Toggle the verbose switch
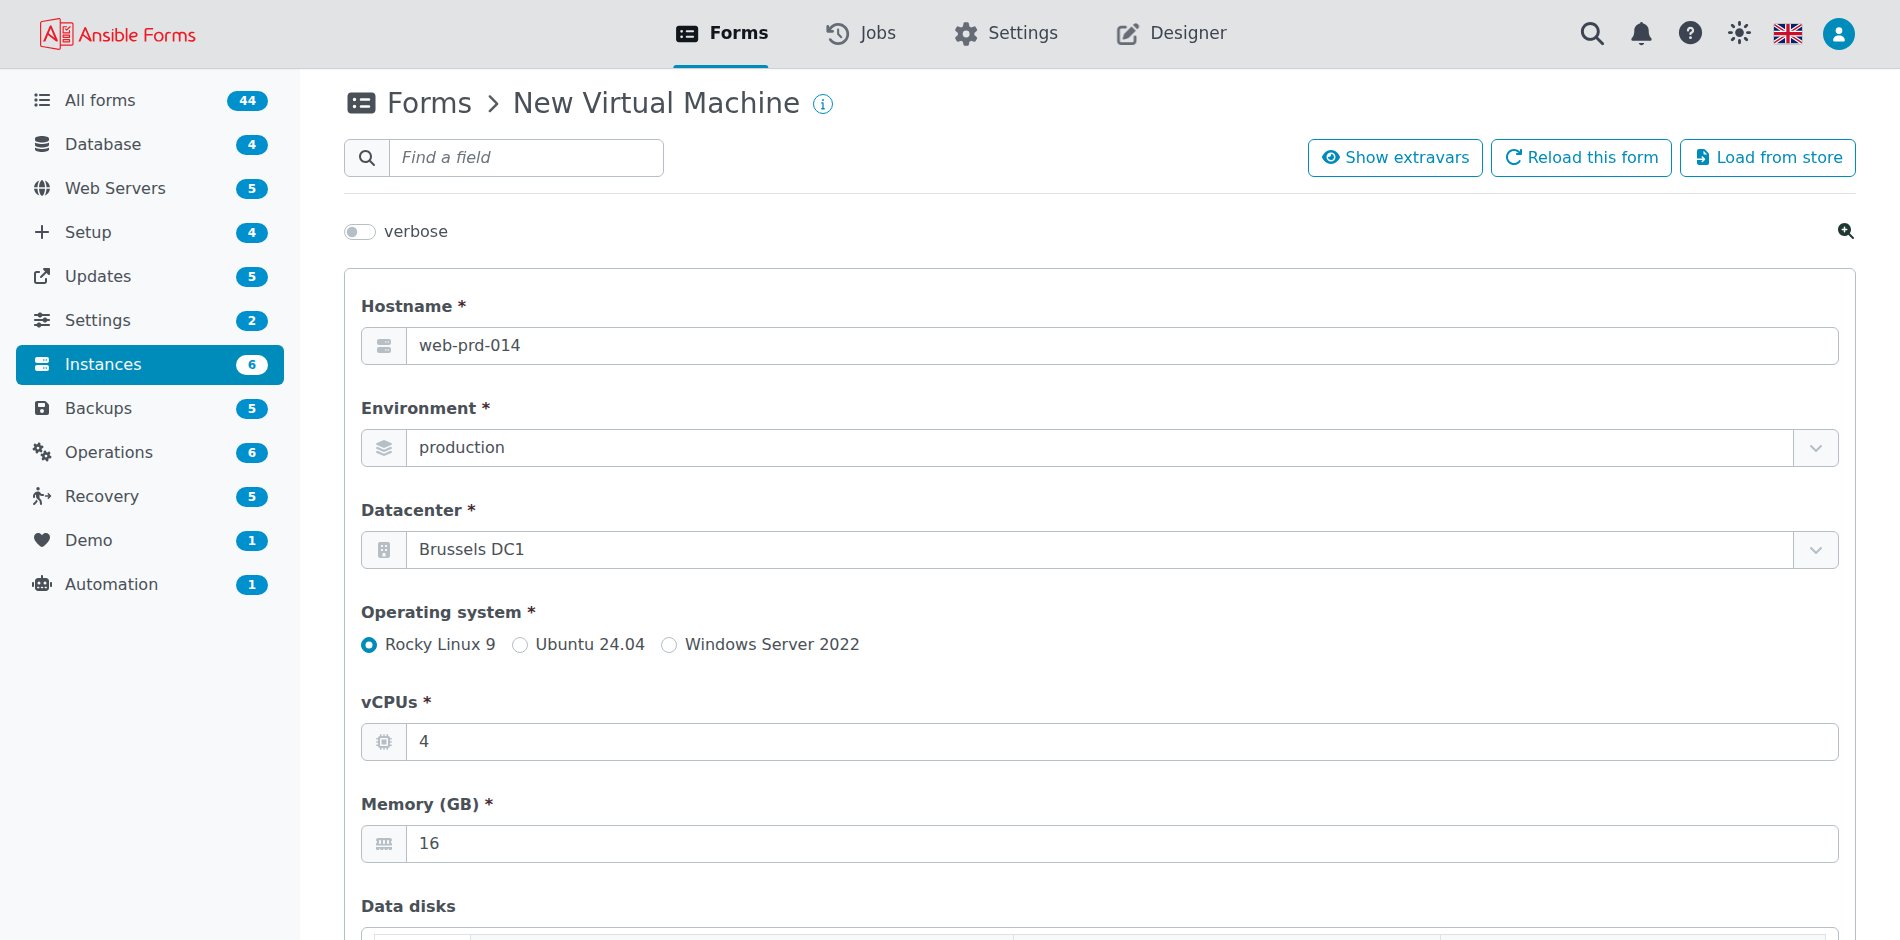 [x=360, y=232]
